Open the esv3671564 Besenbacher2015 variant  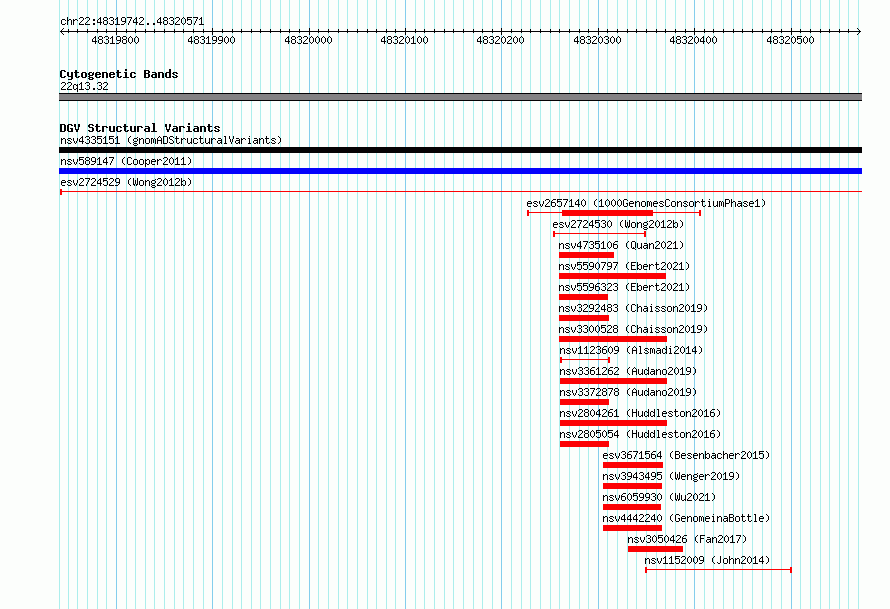click(x=686, y=455)
